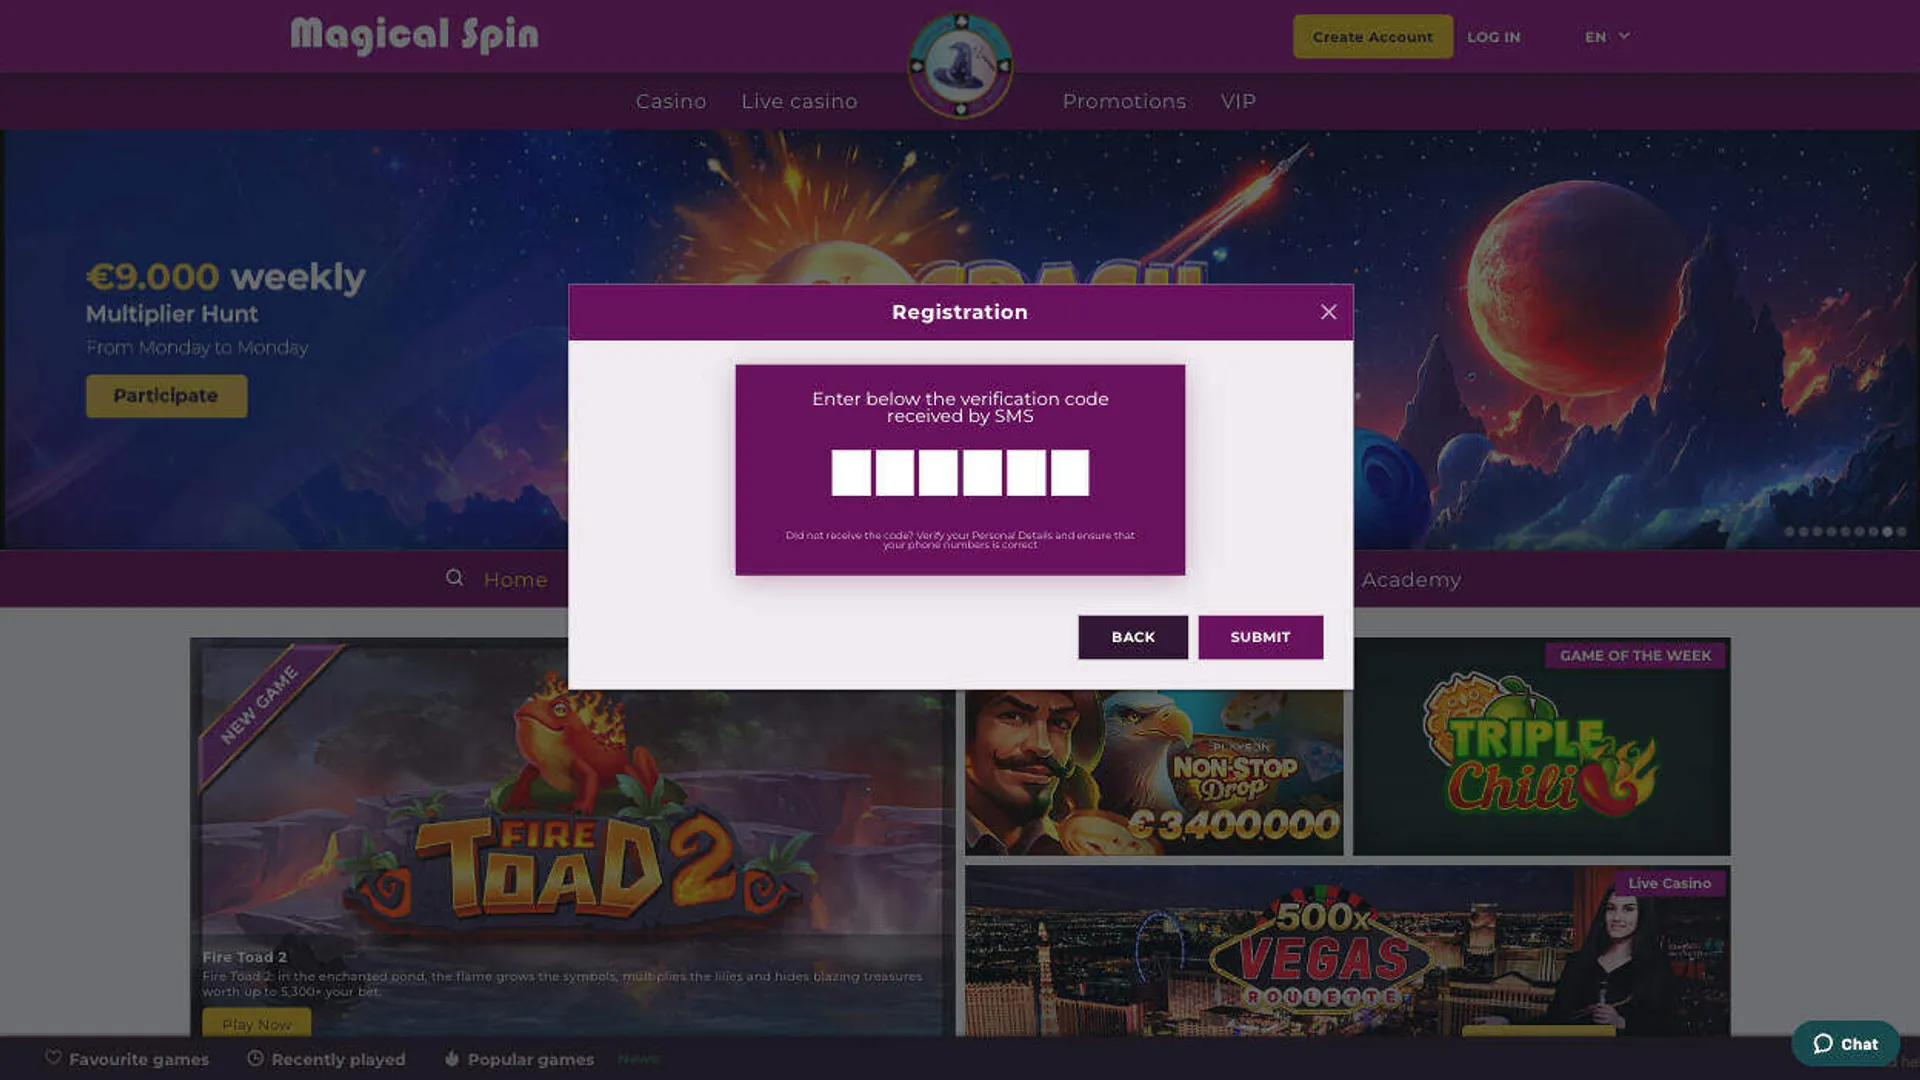The image size is (1920, 1080).
Task: Open the Live casino menu item
Action: pos(799,101)
